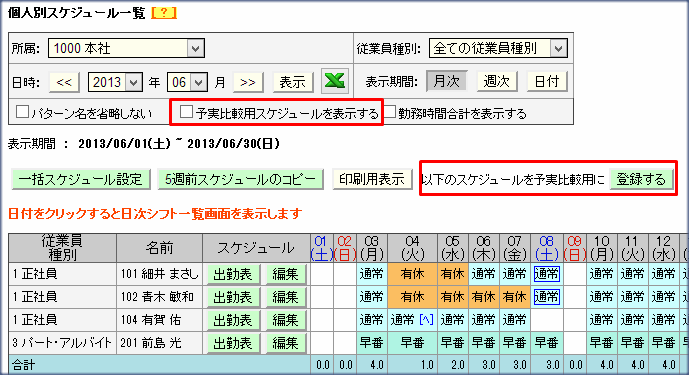Open 出勤表 for 細井 まさし
689x375 pixels.
pyautogui.click(x=233, y=274)
